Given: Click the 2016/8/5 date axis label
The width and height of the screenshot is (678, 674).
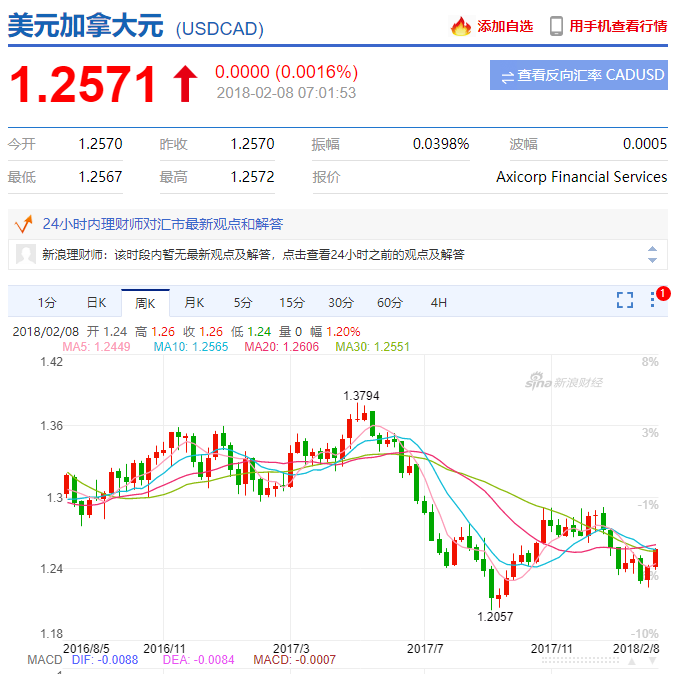Looking at the screenshot, I should tap(86, 648).
